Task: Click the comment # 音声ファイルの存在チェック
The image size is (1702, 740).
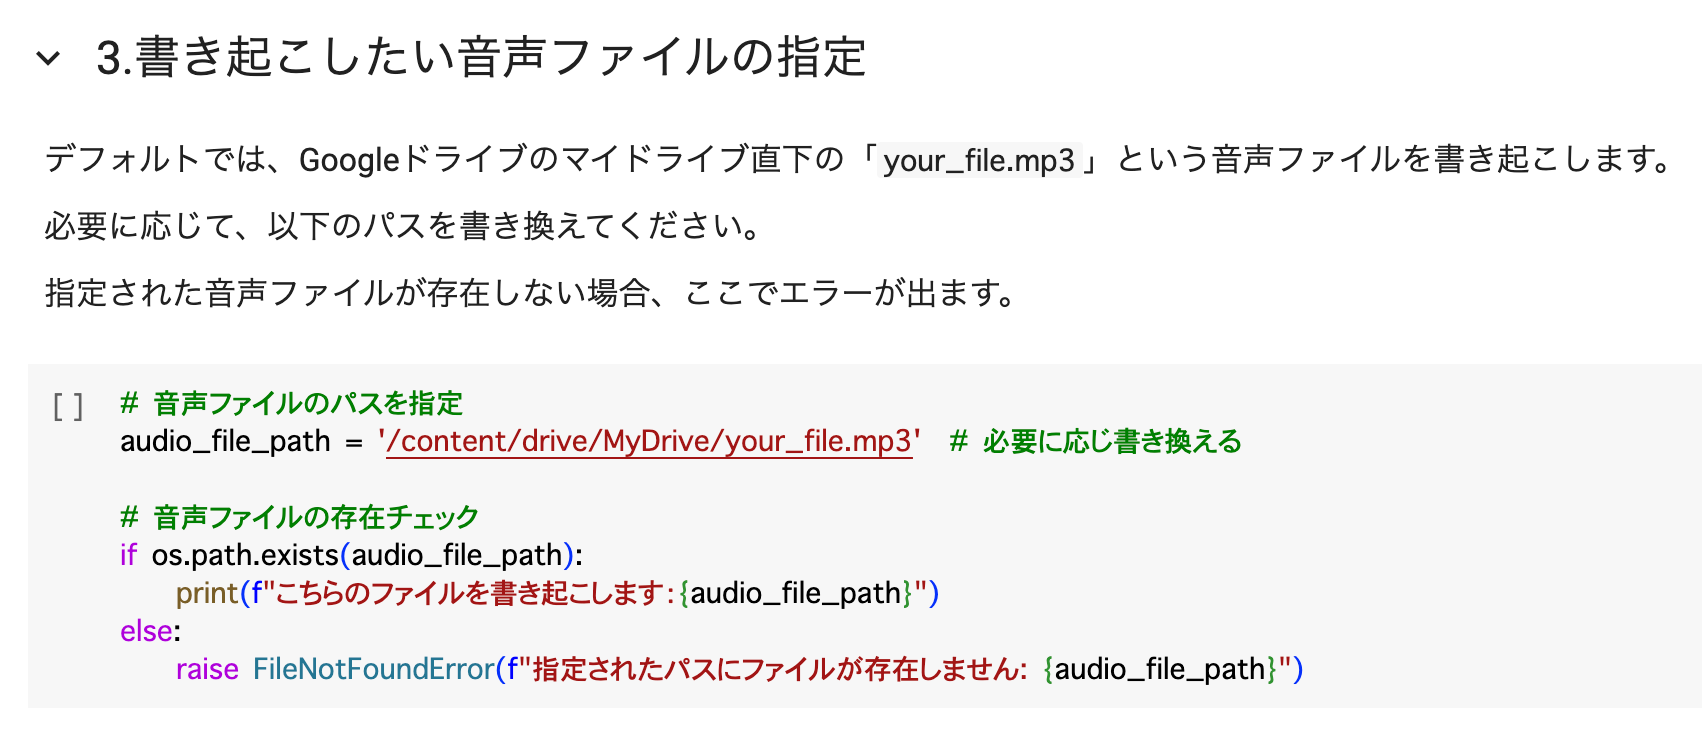Action: pos(299,518)
